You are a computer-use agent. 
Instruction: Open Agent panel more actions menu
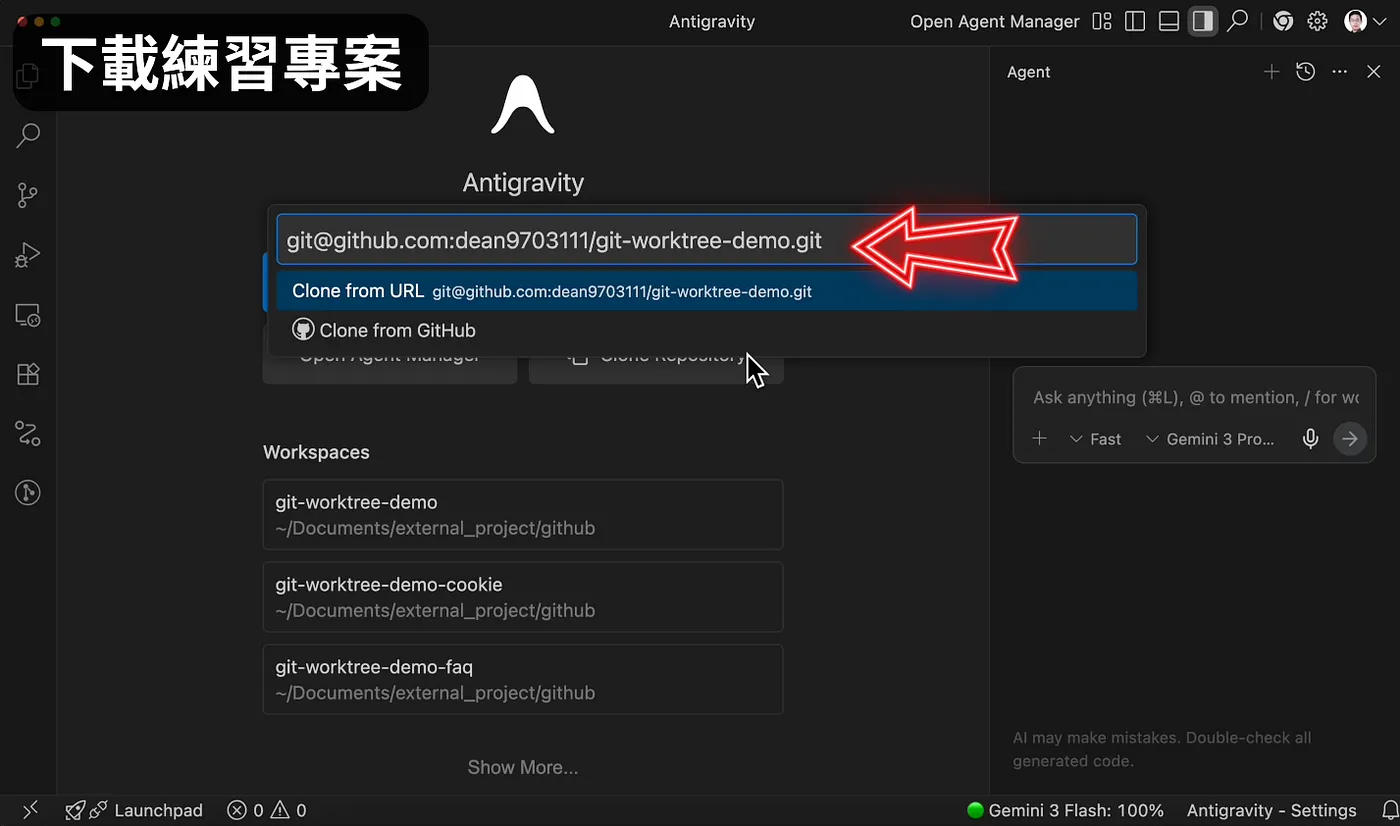point(1340,72)
